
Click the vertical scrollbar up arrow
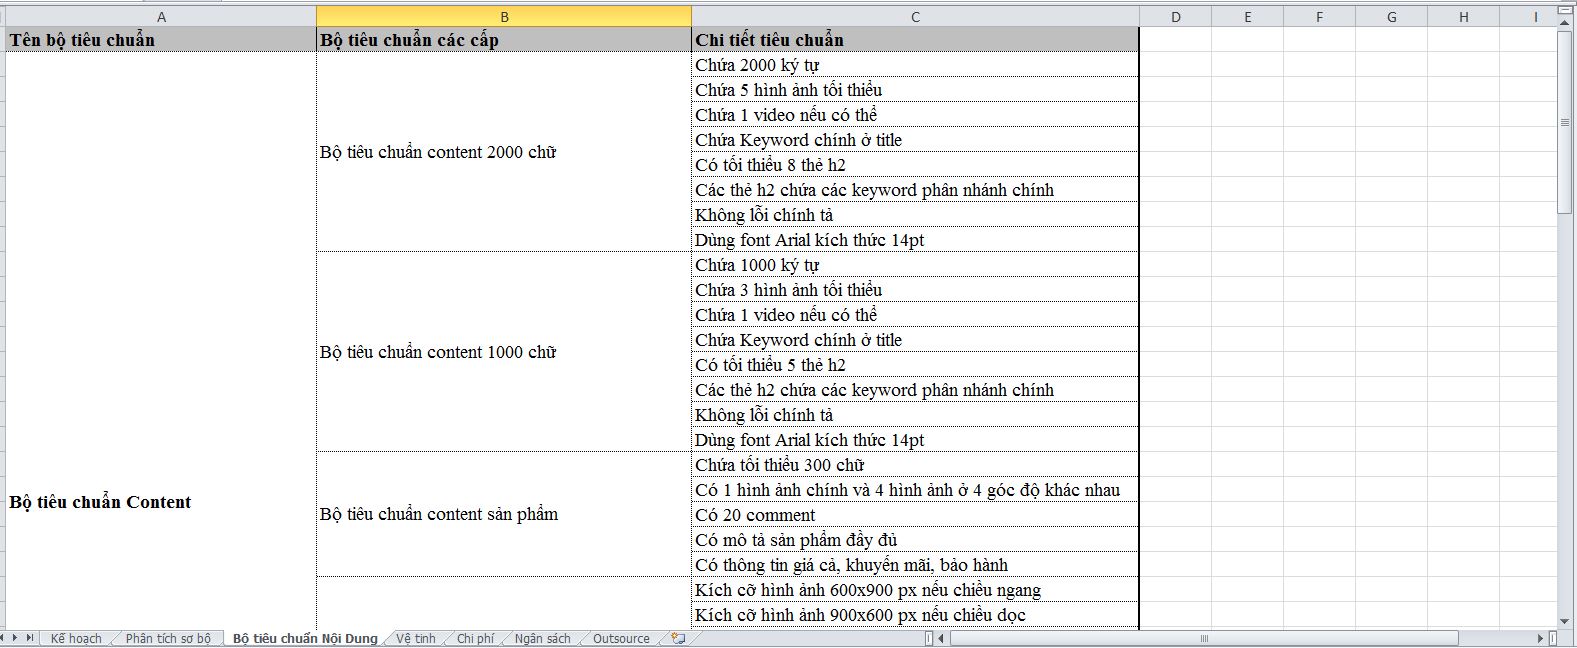1565,23
